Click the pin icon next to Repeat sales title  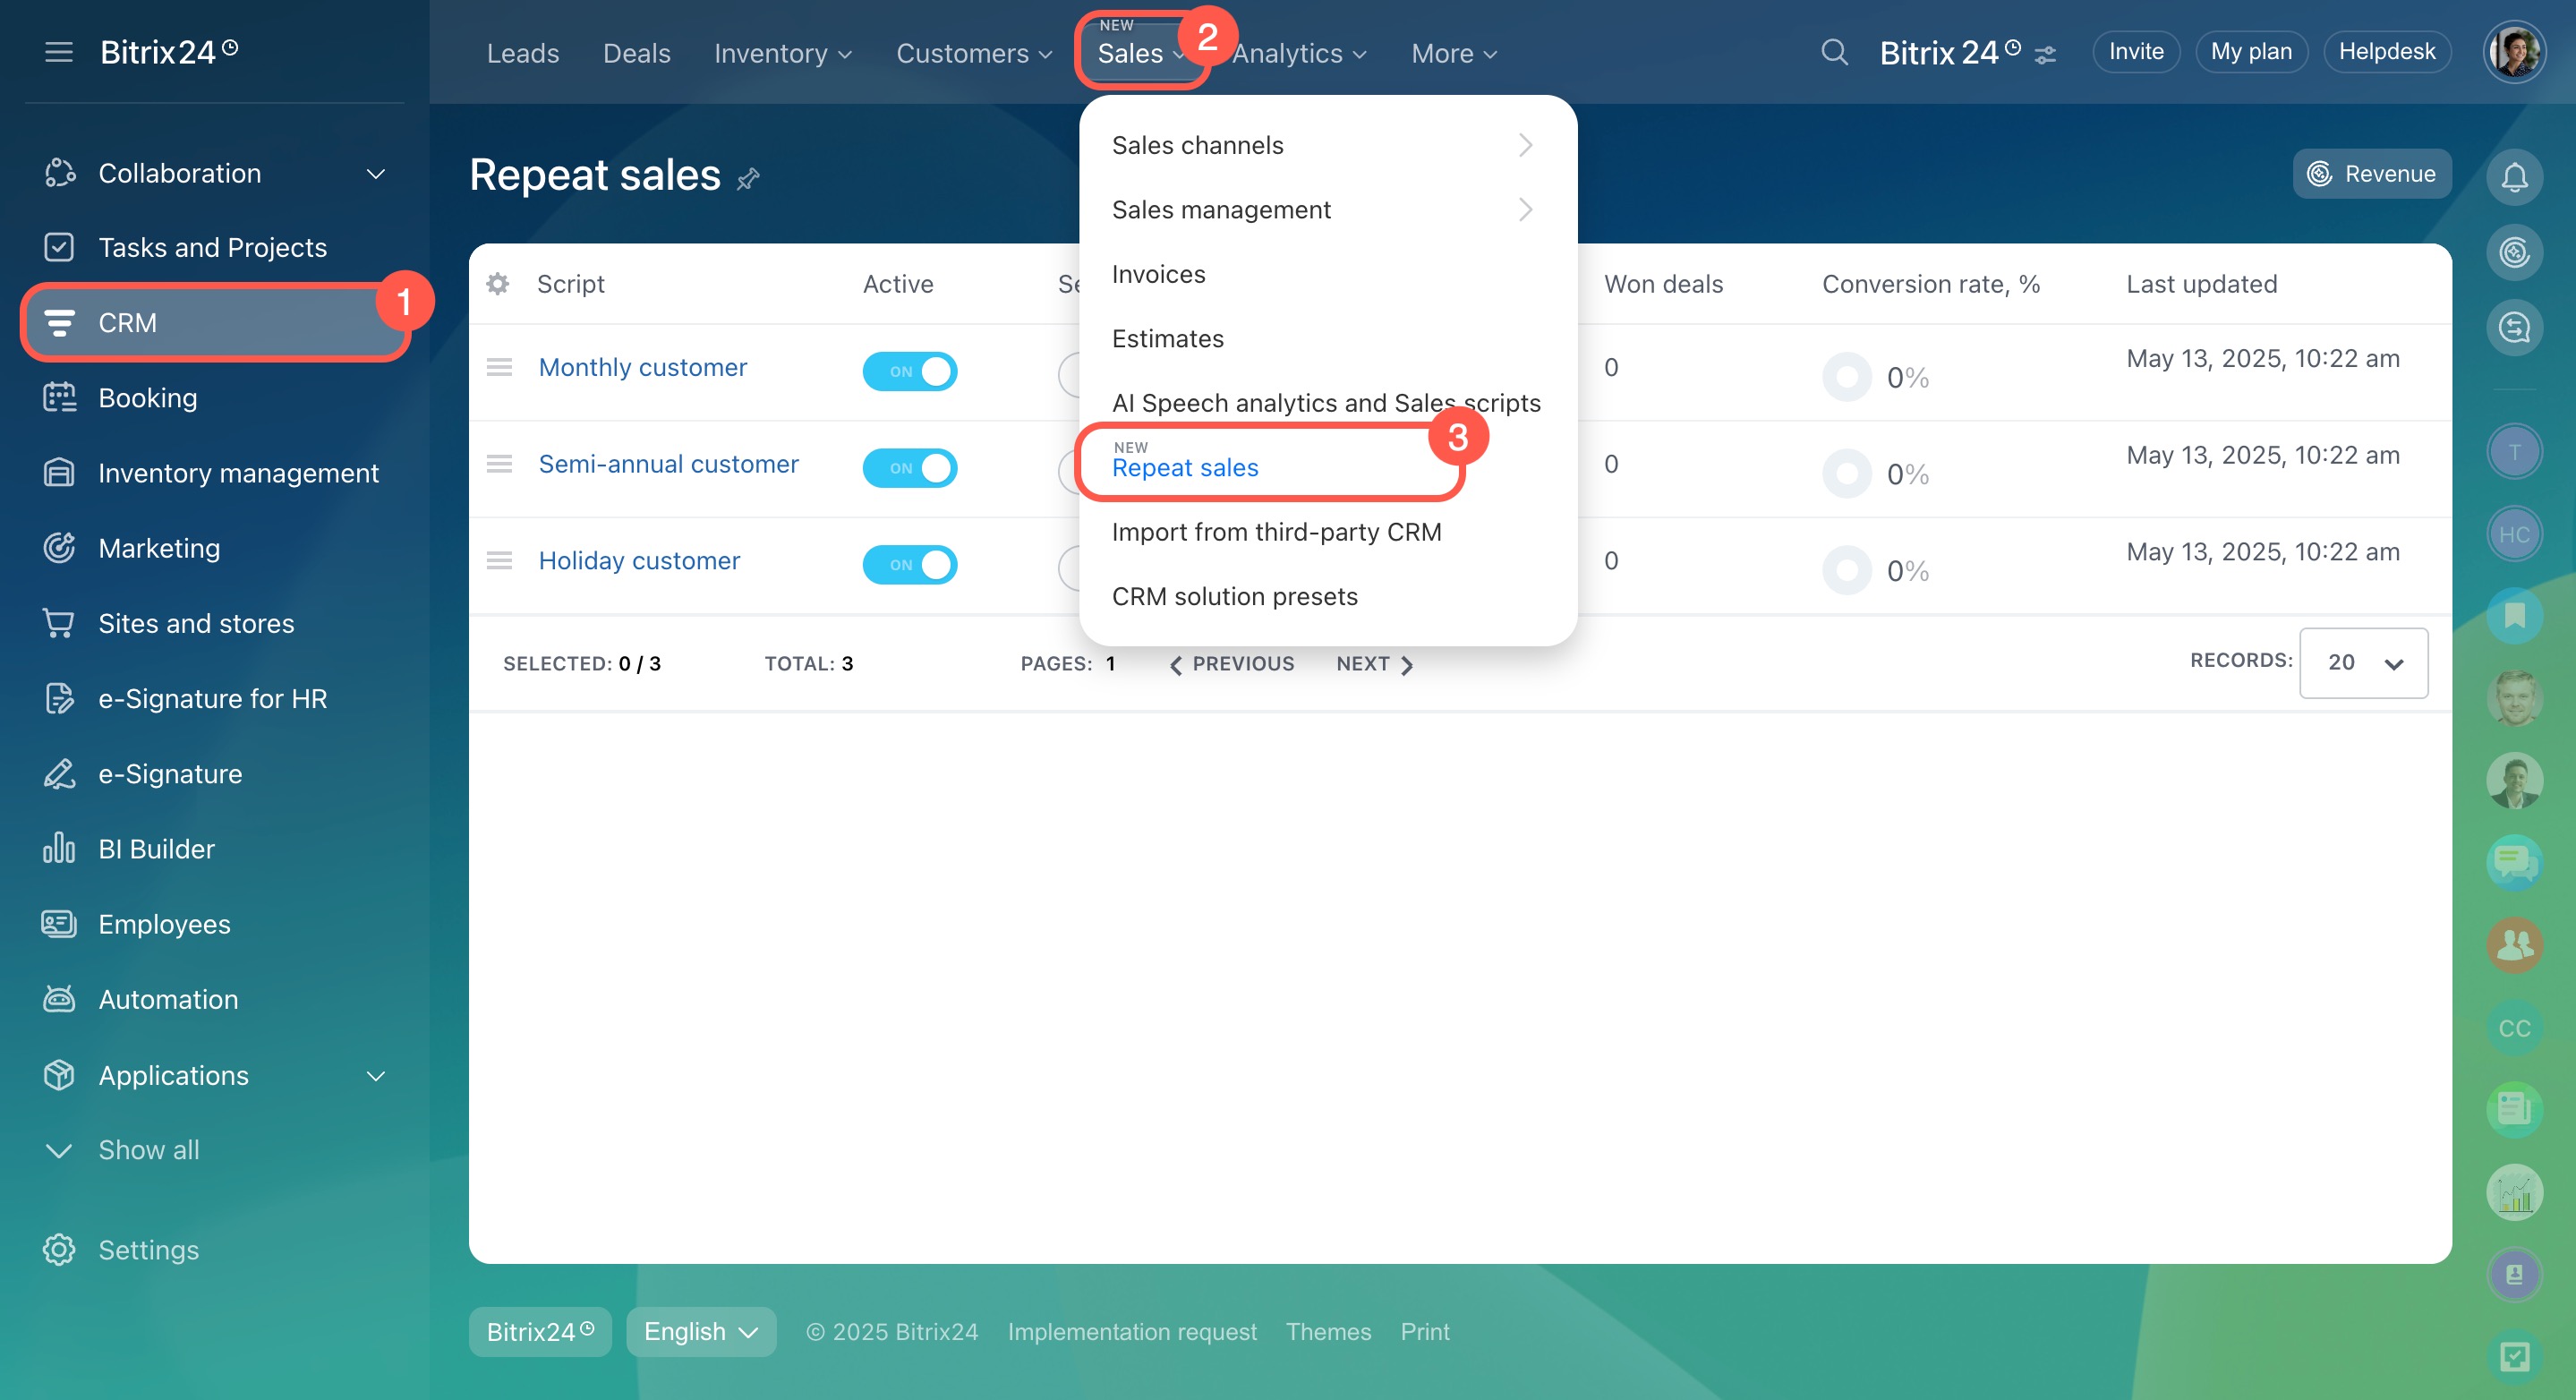(748, 179)
